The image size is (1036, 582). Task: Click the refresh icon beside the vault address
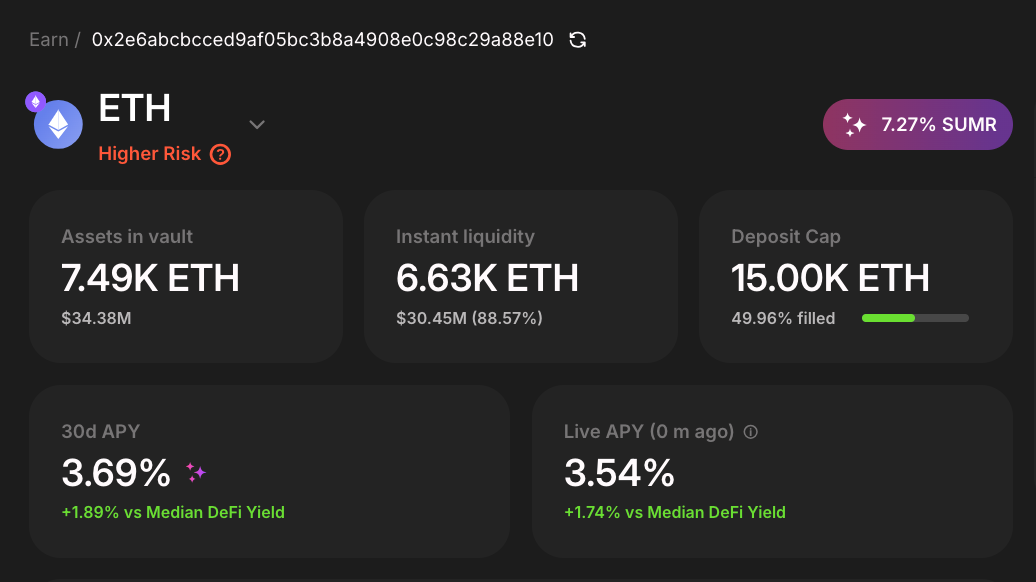click(577, 40)
